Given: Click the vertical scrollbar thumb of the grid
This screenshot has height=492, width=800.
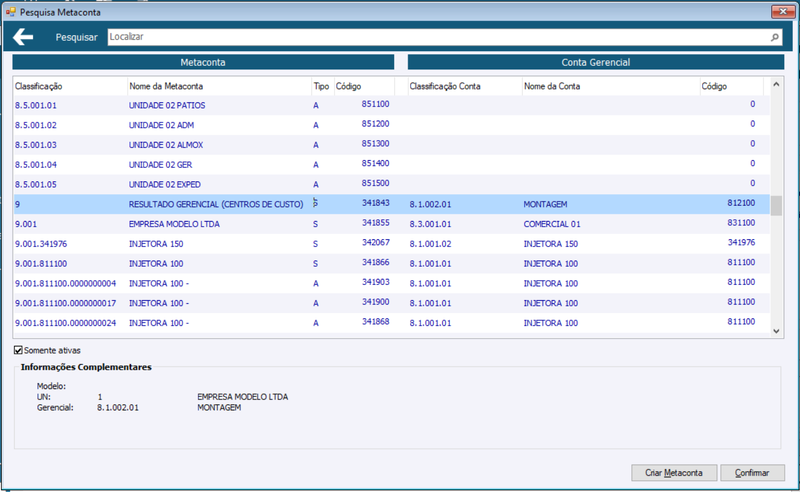Looking at the screenshot, I should [x=776, y=206].
